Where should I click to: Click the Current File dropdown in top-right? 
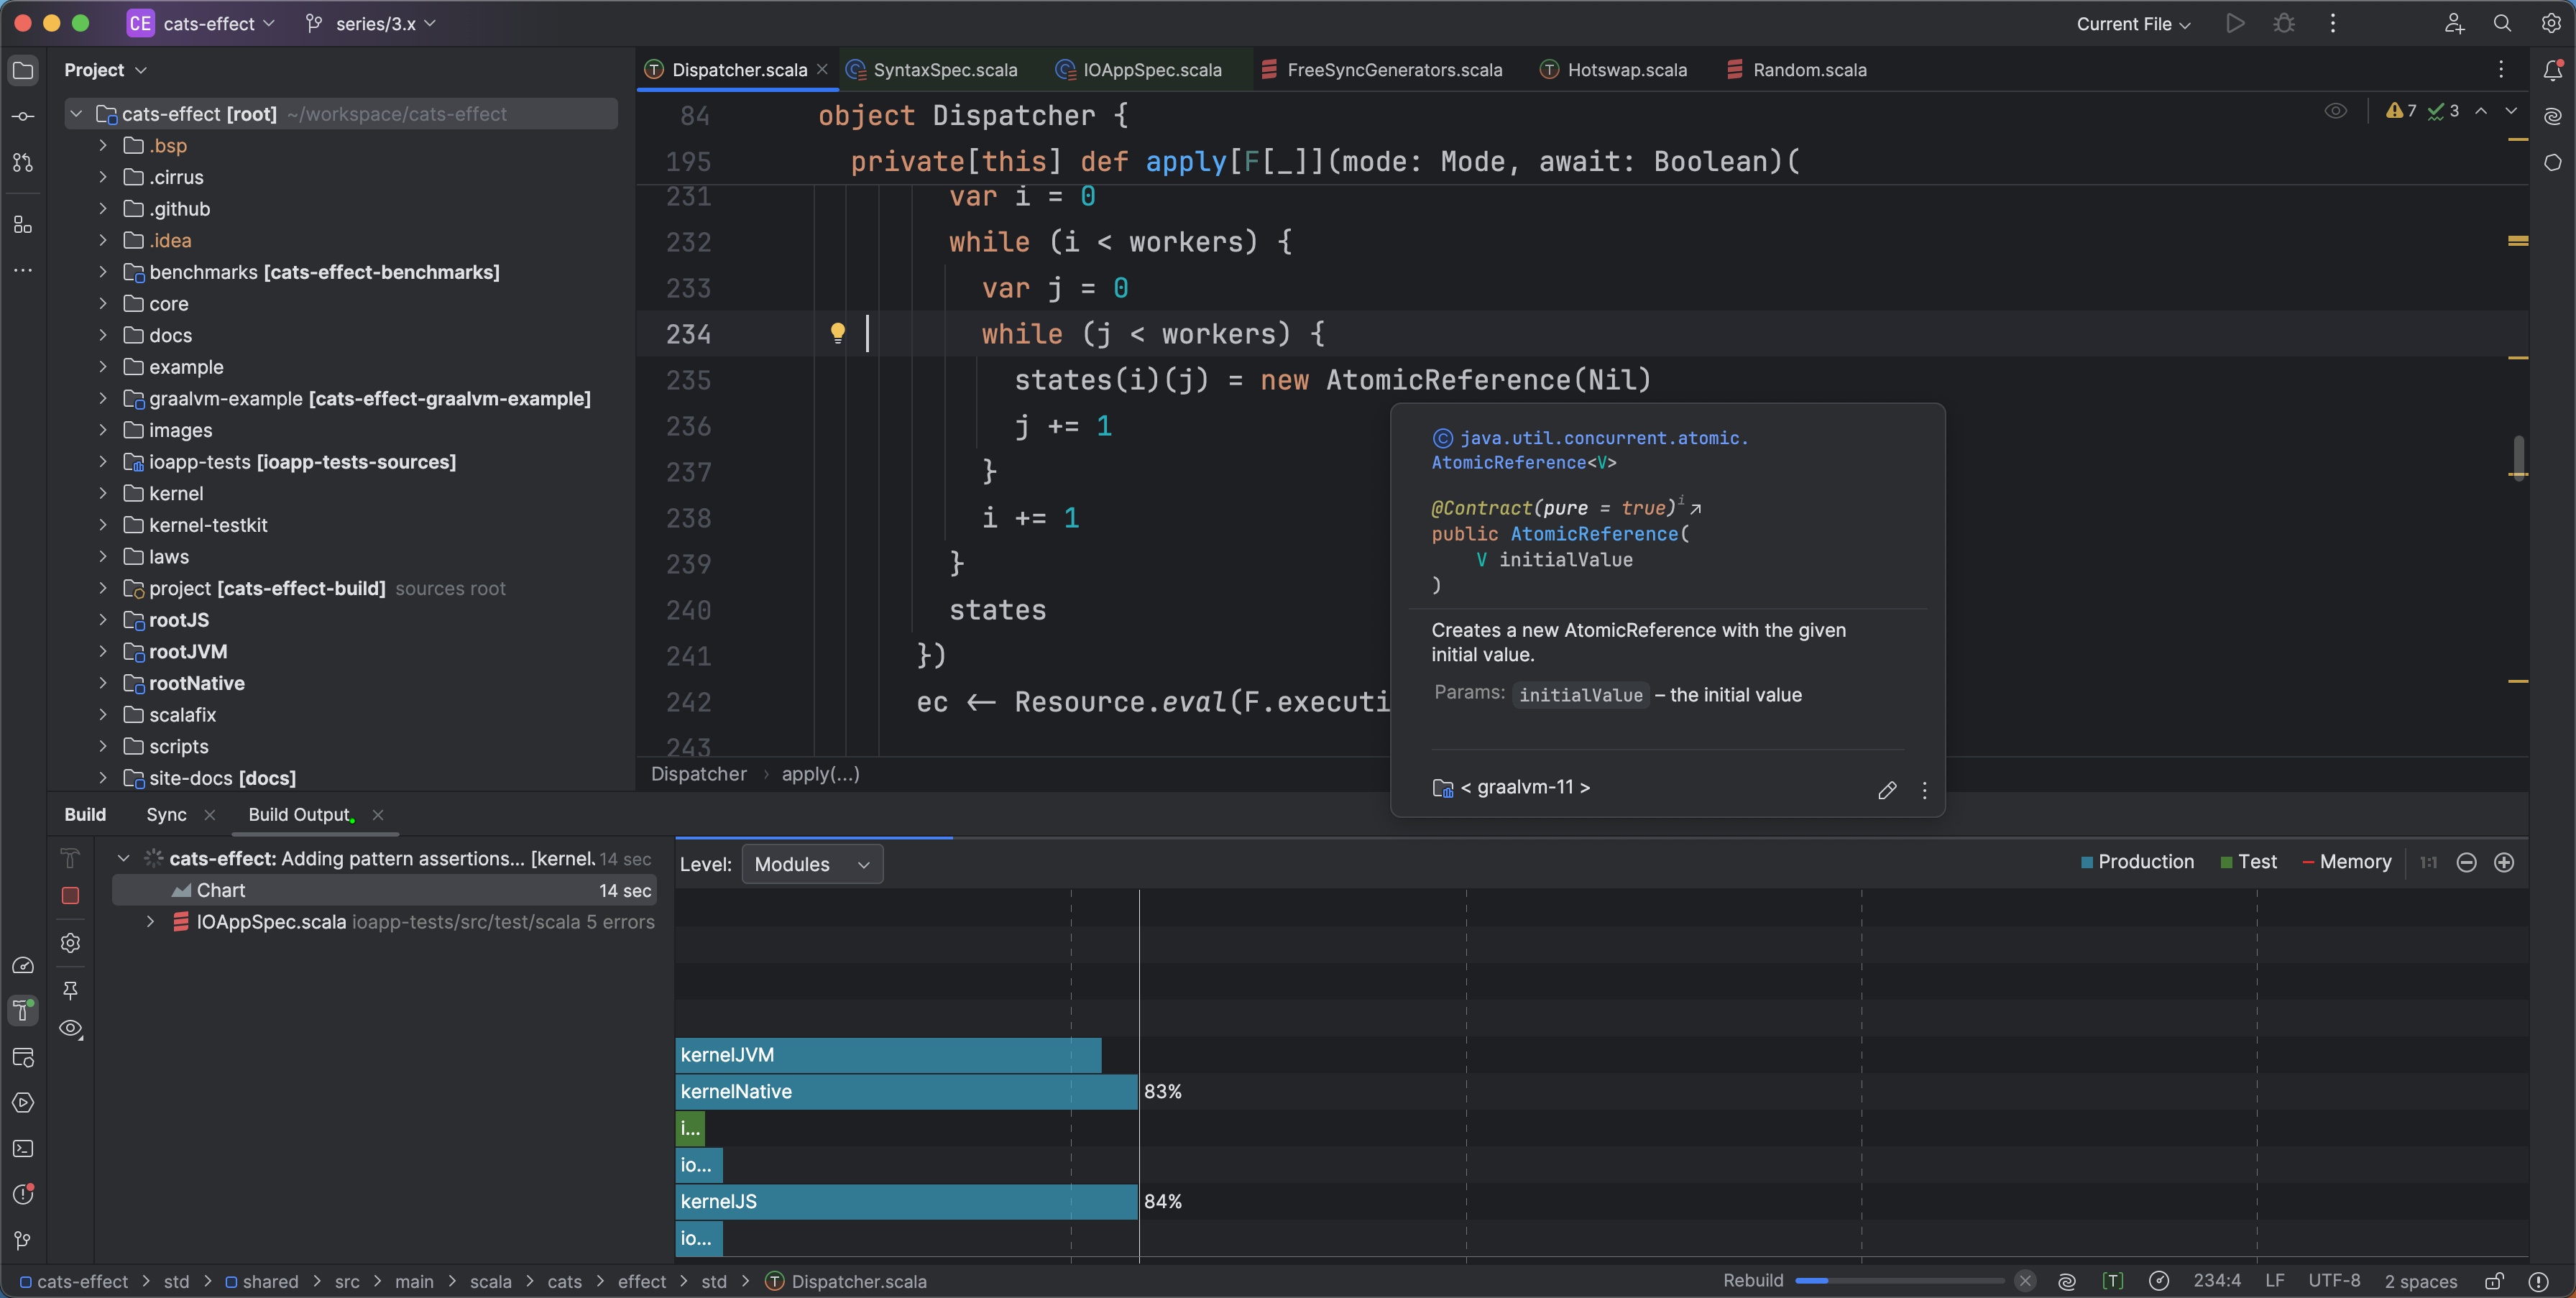pyautogui.click(x=2135, y=23)
